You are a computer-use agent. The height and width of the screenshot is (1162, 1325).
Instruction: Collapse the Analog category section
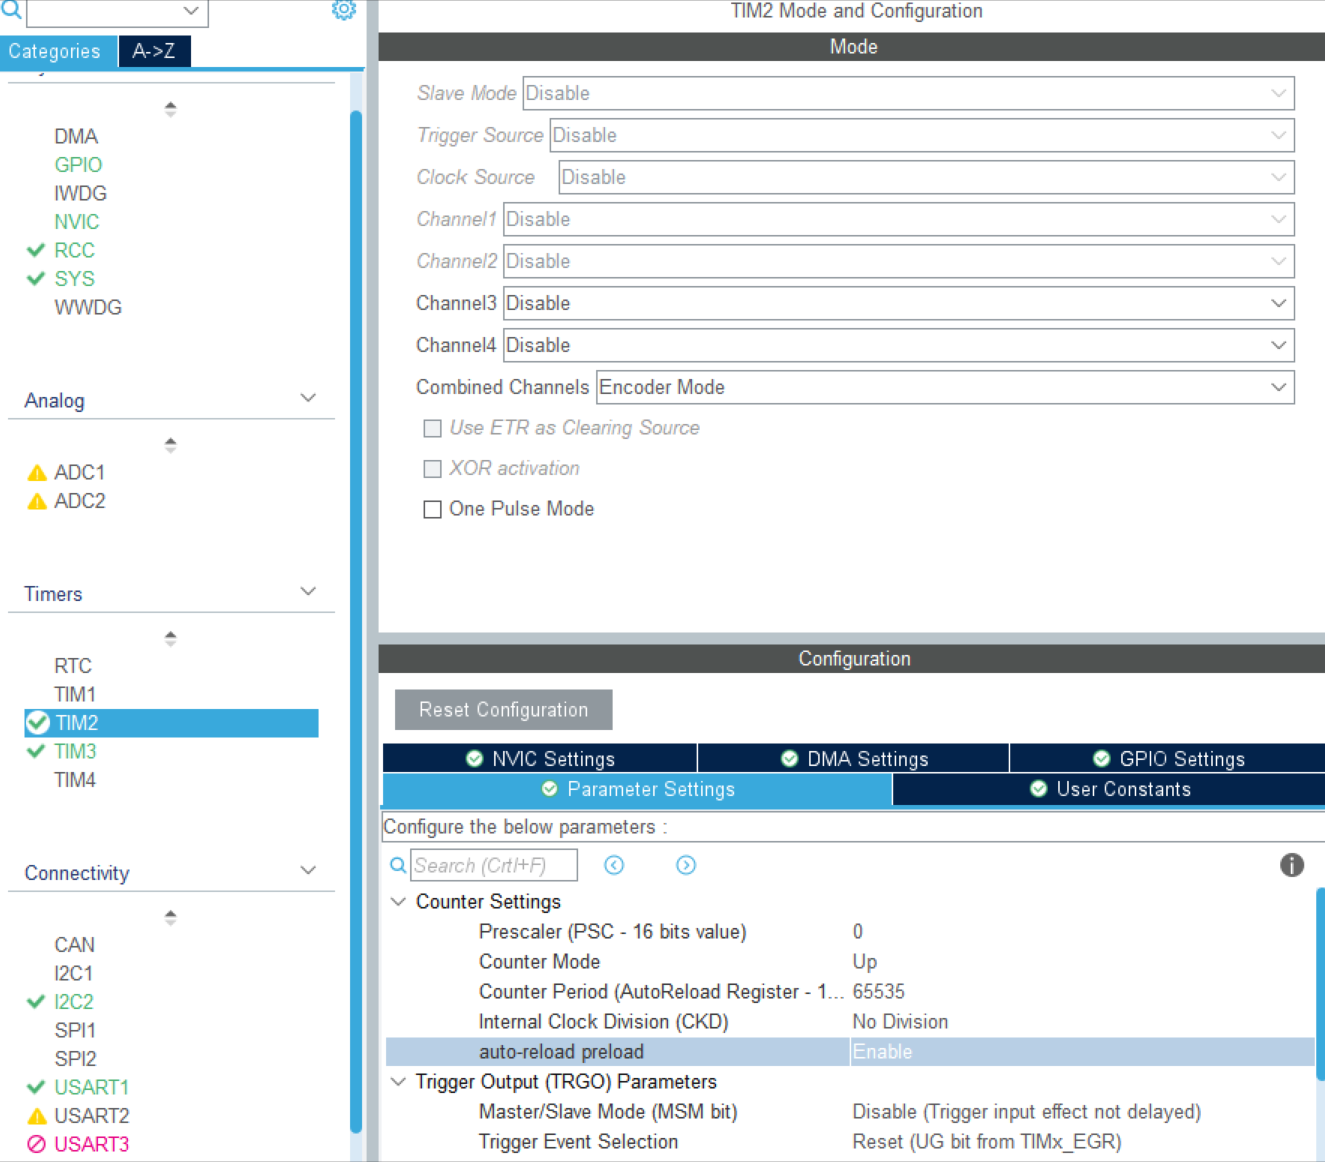point(308,398)
